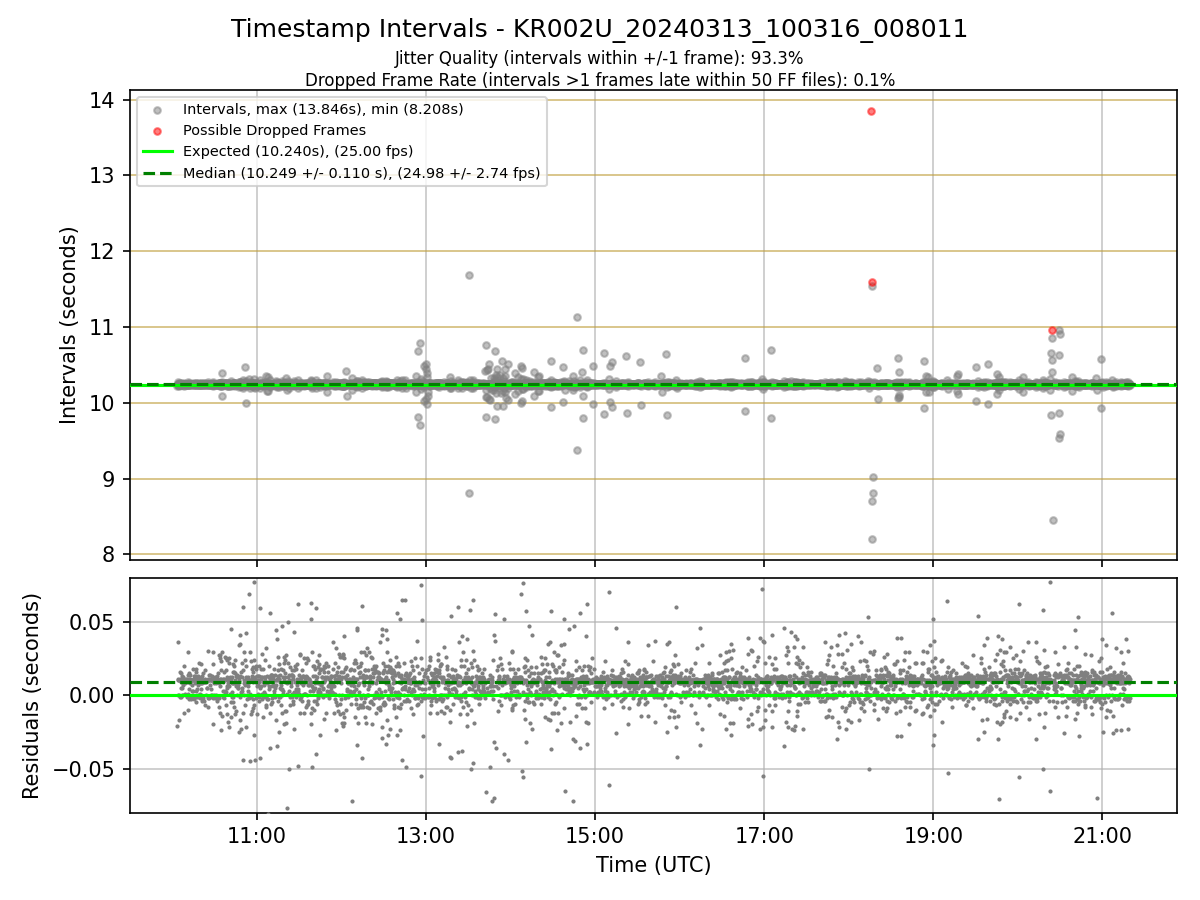
Task: Click the solid green line sample in legend
Action: (x=157, y=152)
